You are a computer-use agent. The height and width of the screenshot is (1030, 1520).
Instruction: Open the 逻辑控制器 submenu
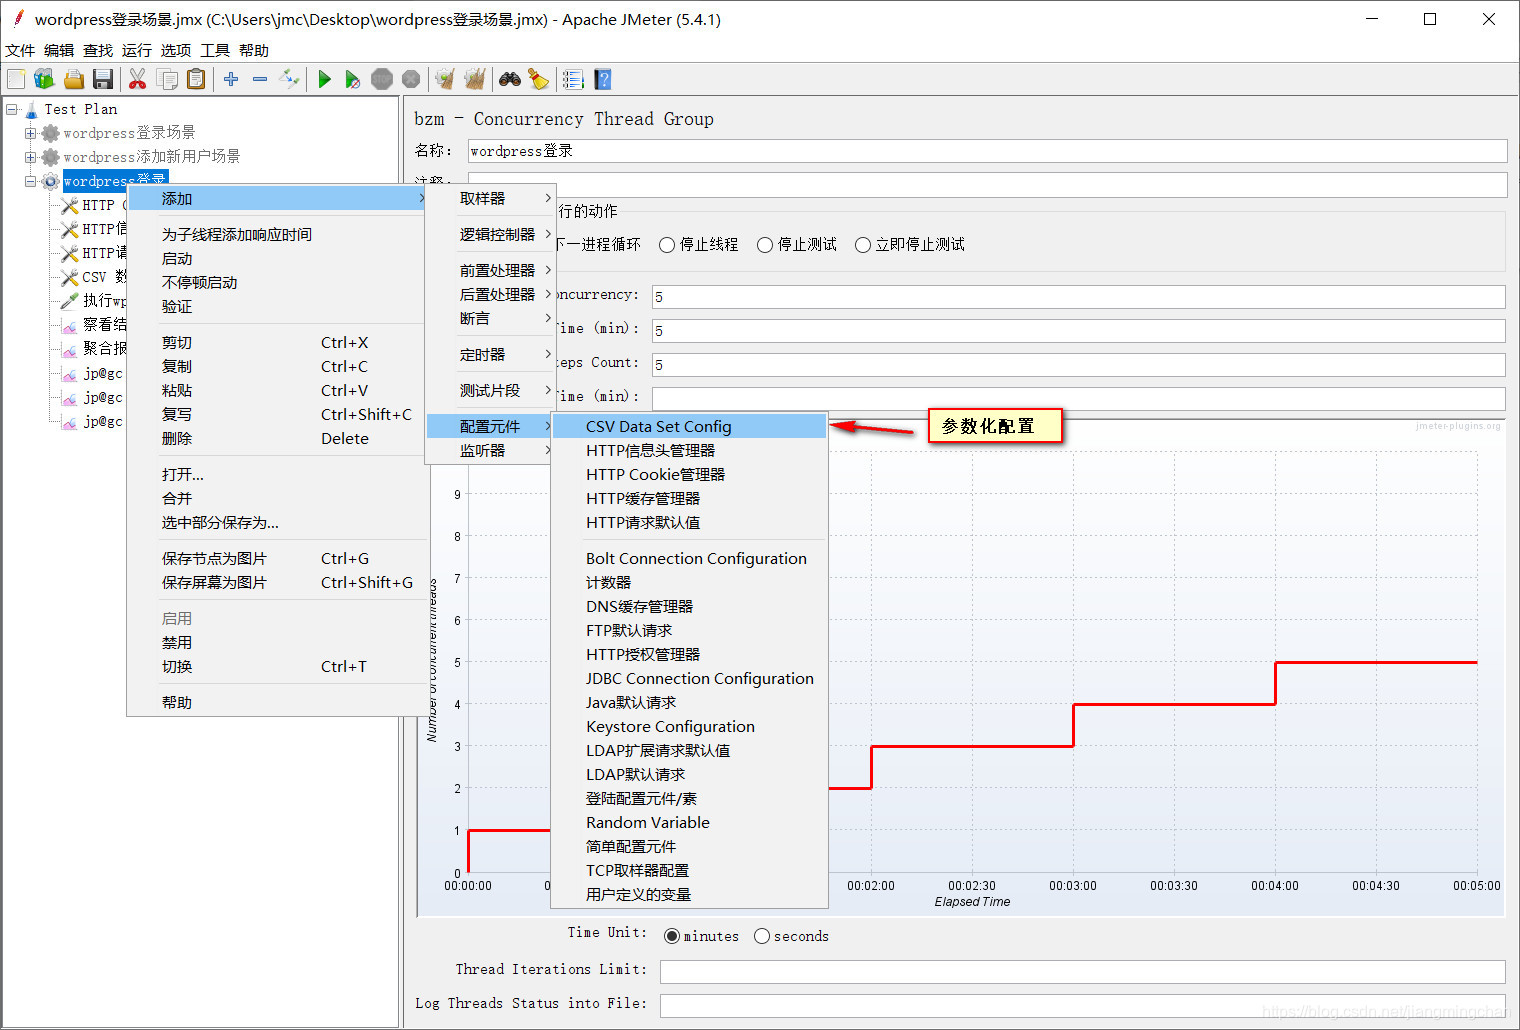(x=489, y=234)
